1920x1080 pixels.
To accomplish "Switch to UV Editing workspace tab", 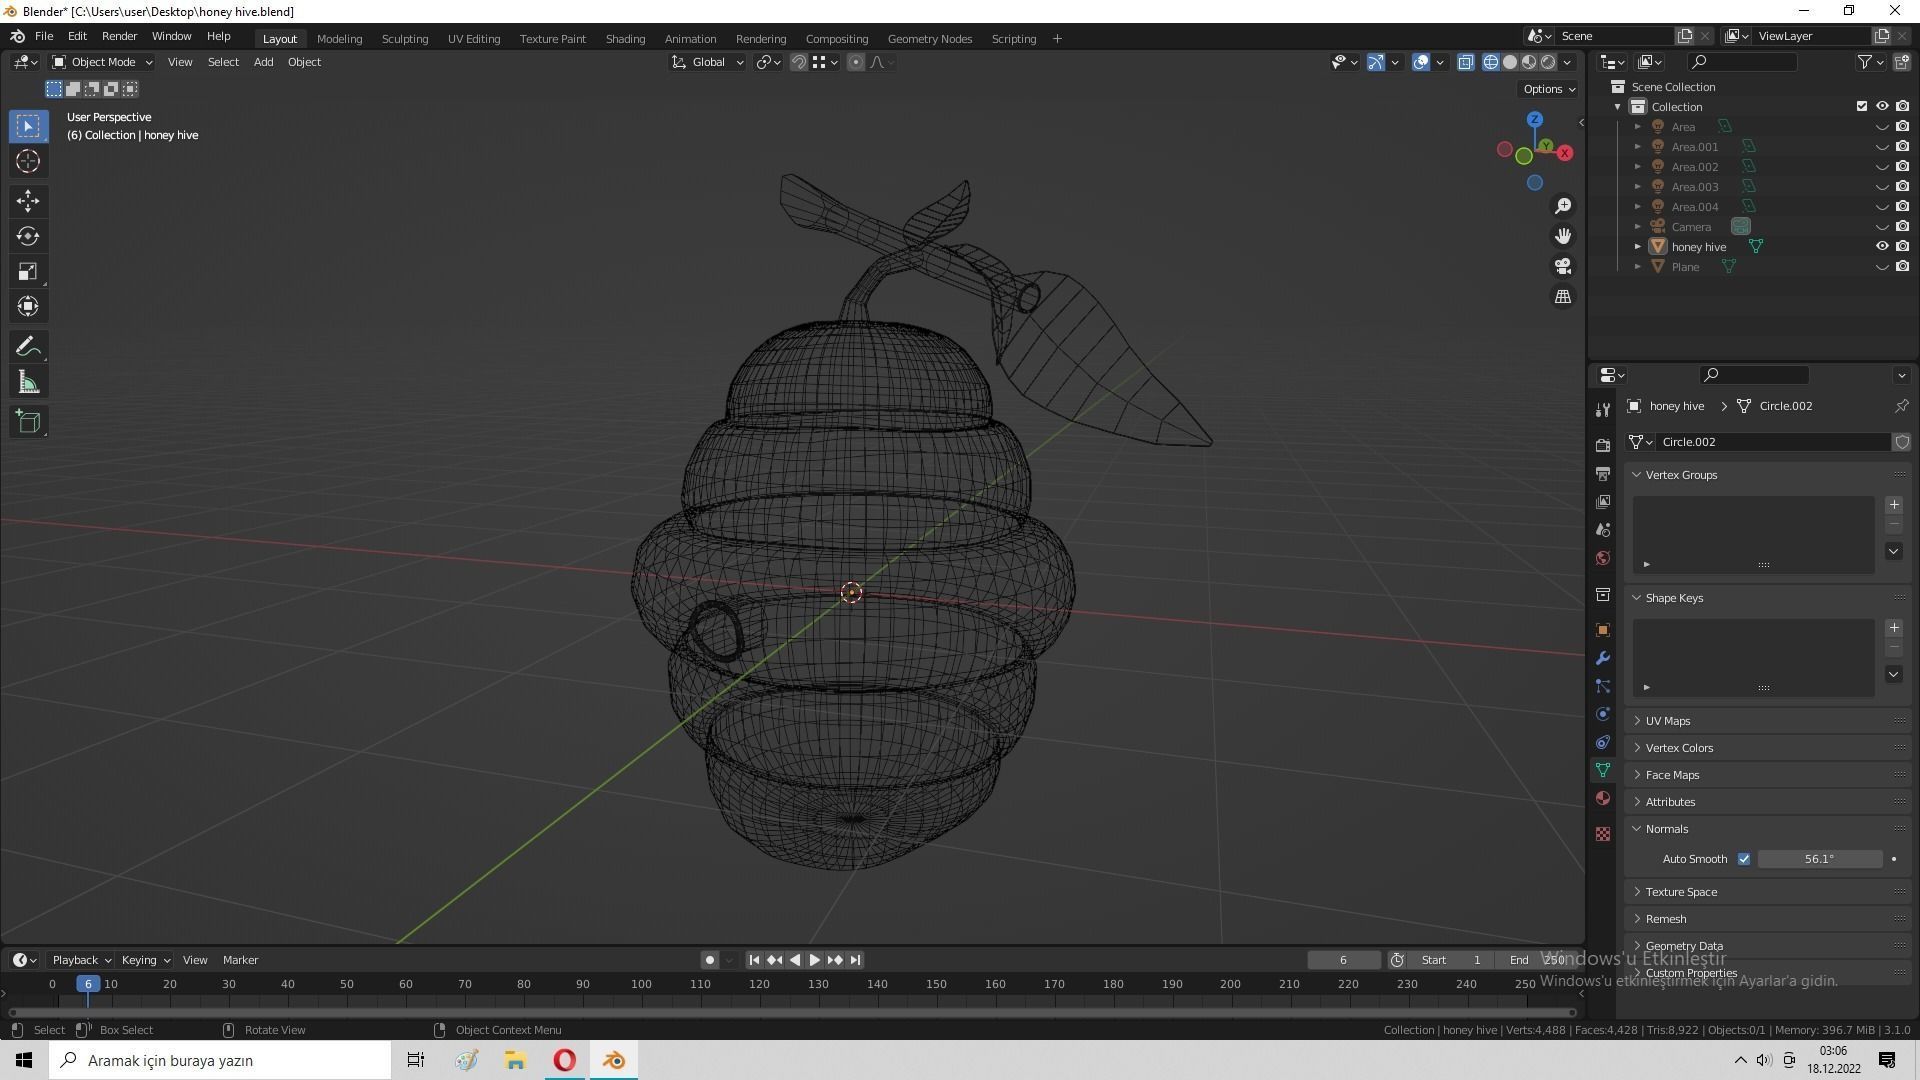I will pos(473,39).
